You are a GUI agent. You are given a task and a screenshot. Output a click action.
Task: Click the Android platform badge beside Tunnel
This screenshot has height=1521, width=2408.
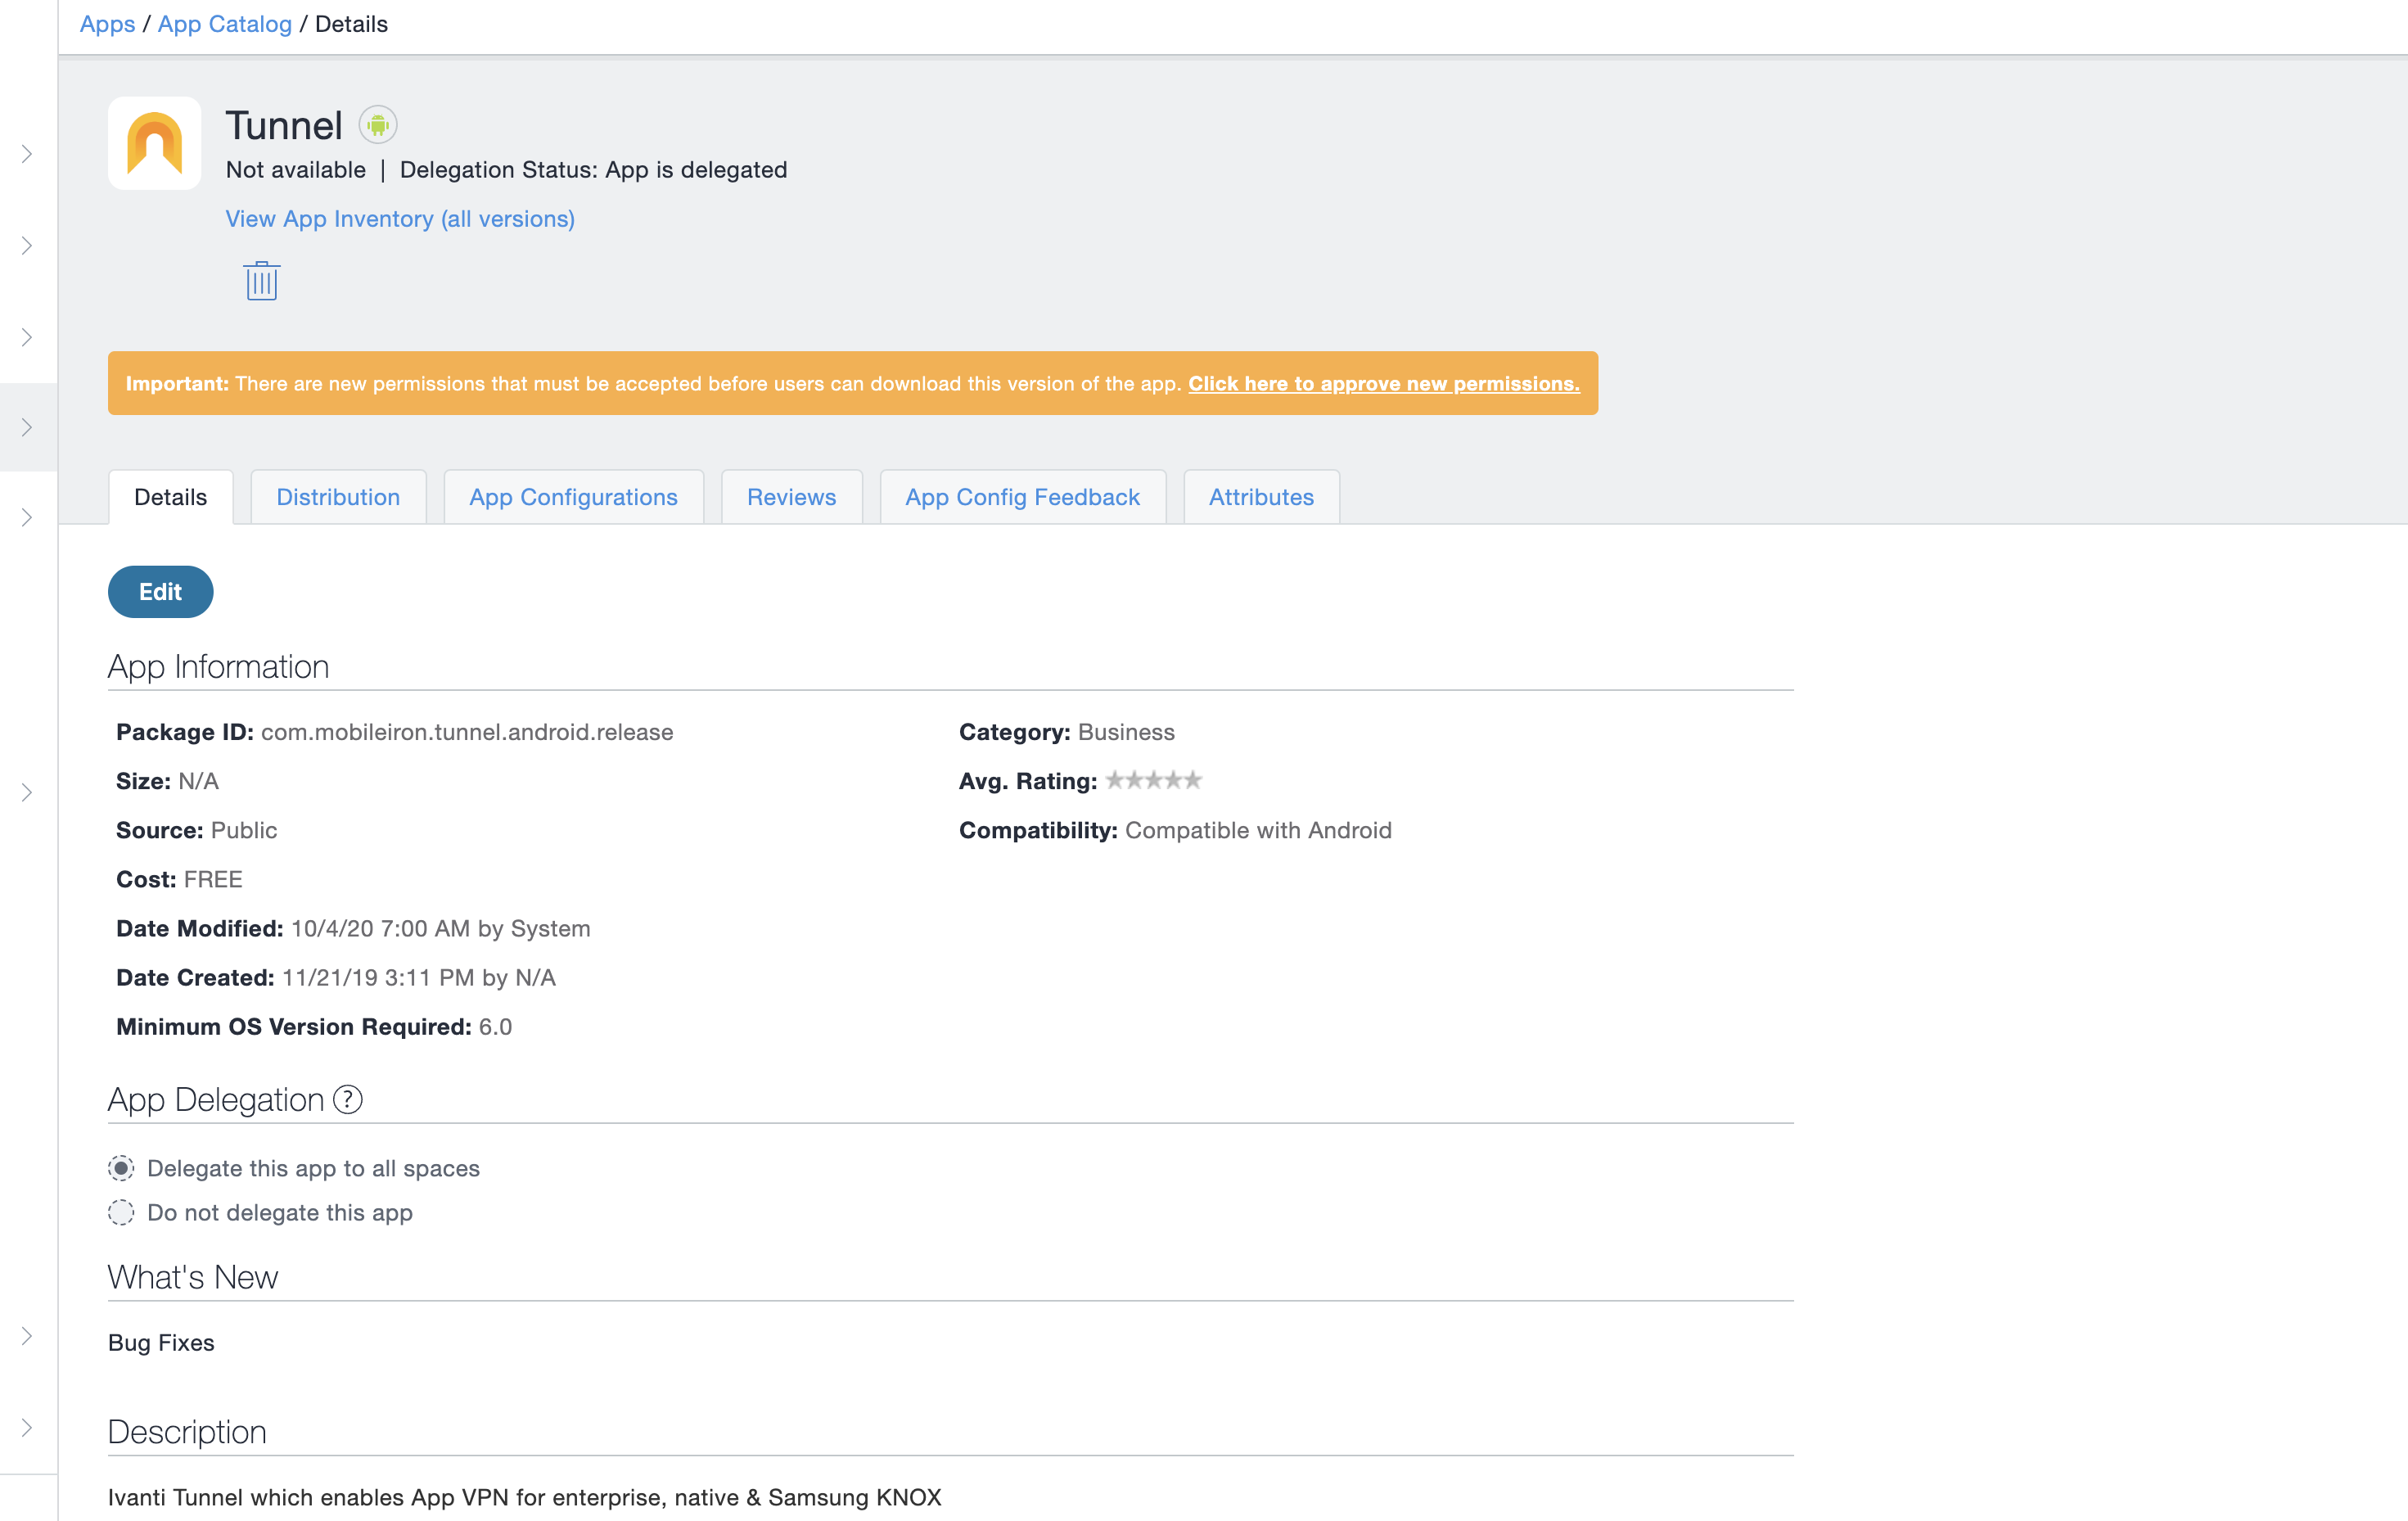pyautogui.click(x=377, y=124)
